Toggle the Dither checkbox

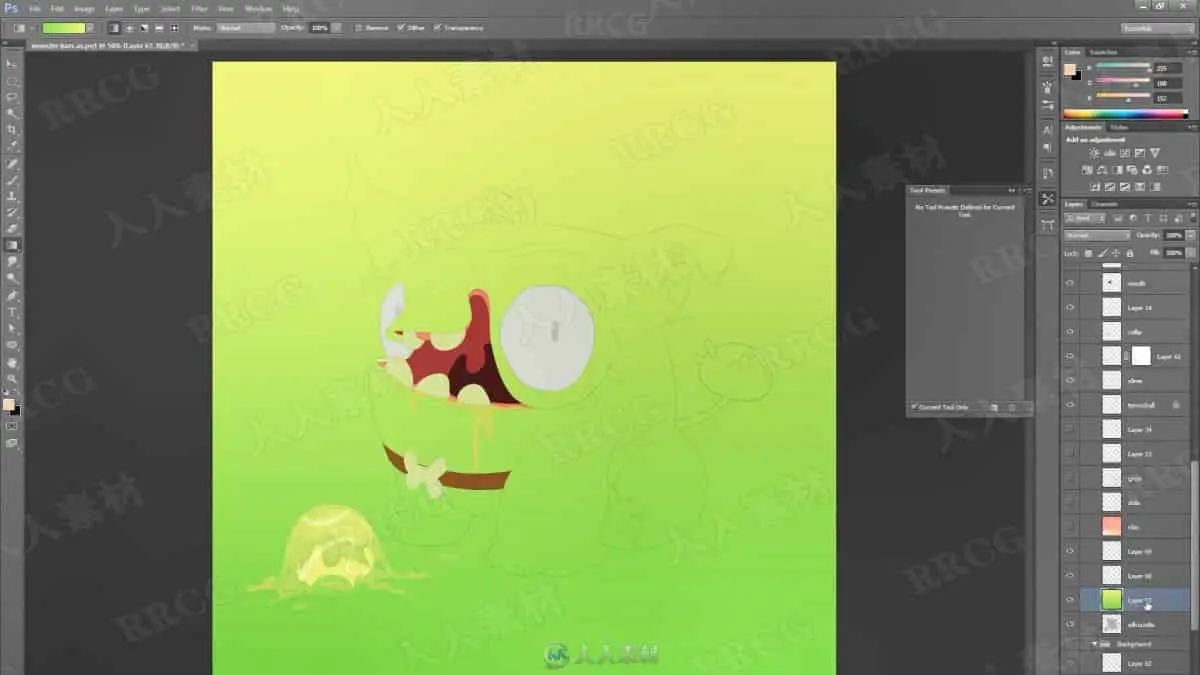tap(402, 28)
